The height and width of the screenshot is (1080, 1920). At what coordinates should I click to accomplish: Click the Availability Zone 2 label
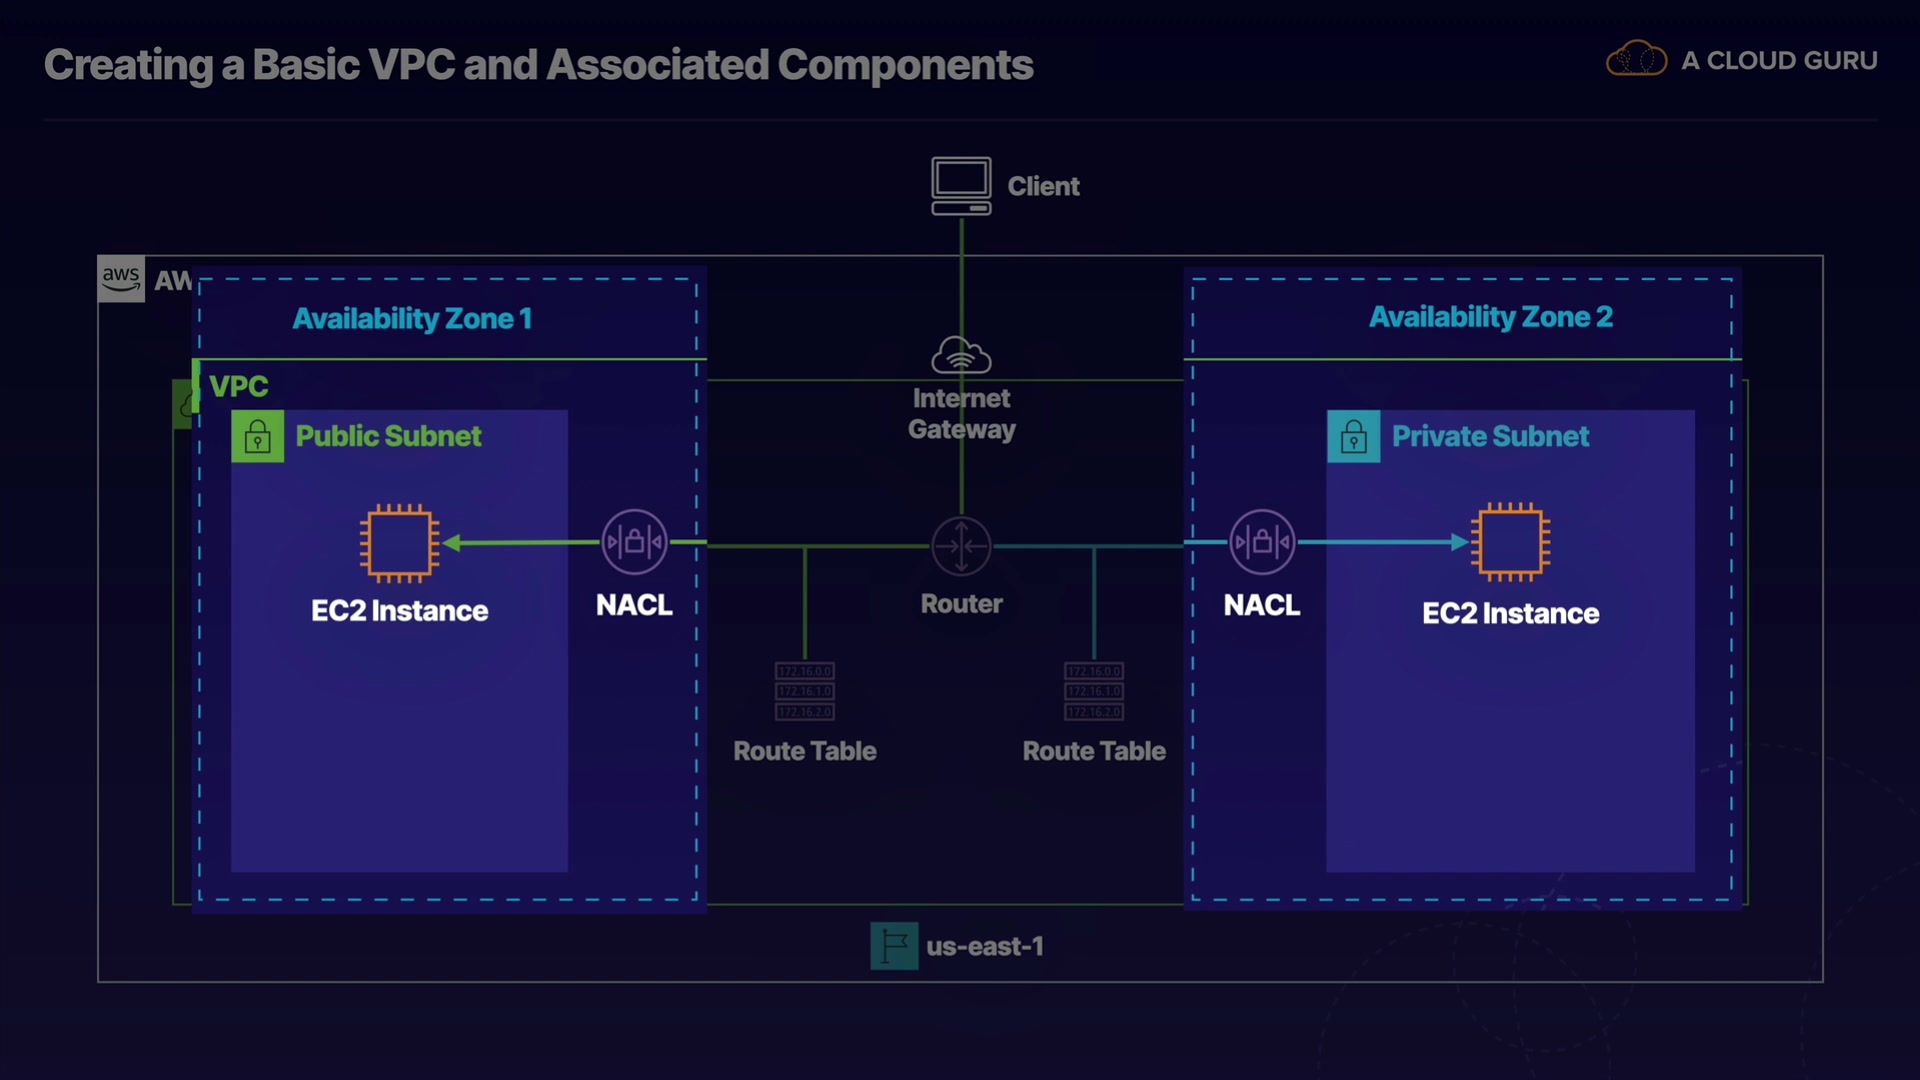click(x=1490, y=317)
